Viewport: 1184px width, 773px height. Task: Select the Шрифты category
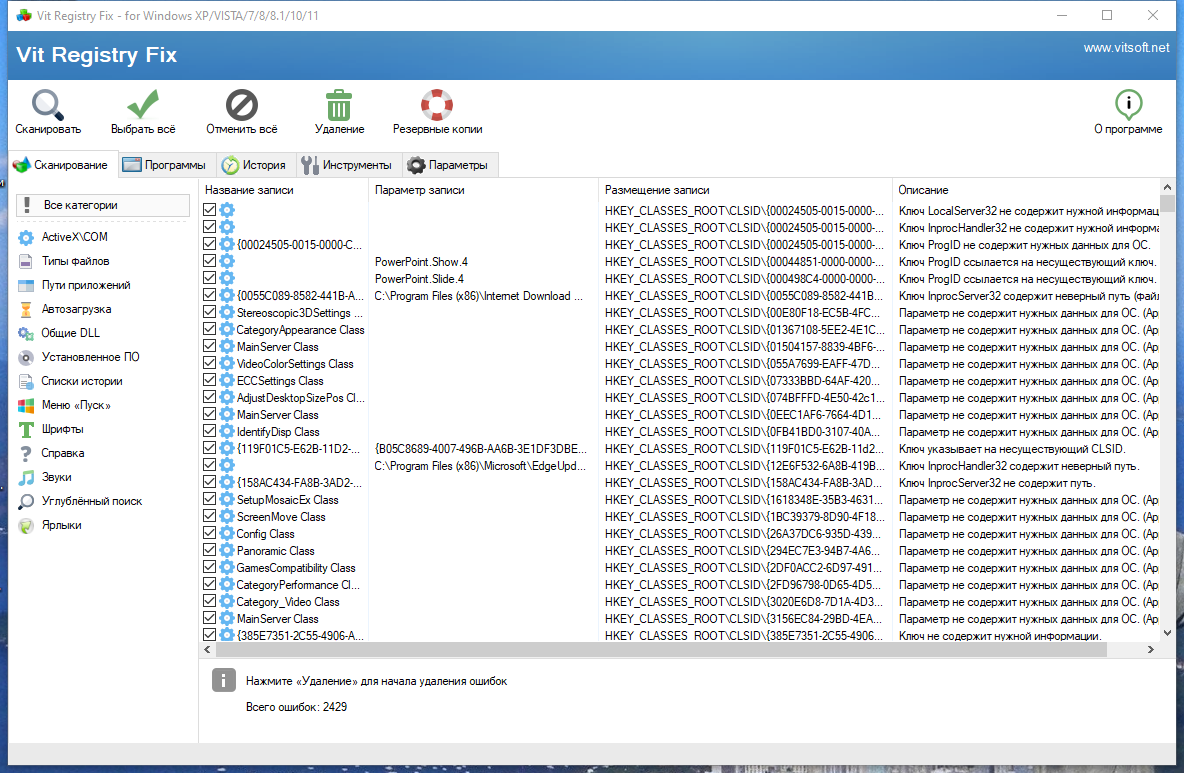(x=62, y=429)
